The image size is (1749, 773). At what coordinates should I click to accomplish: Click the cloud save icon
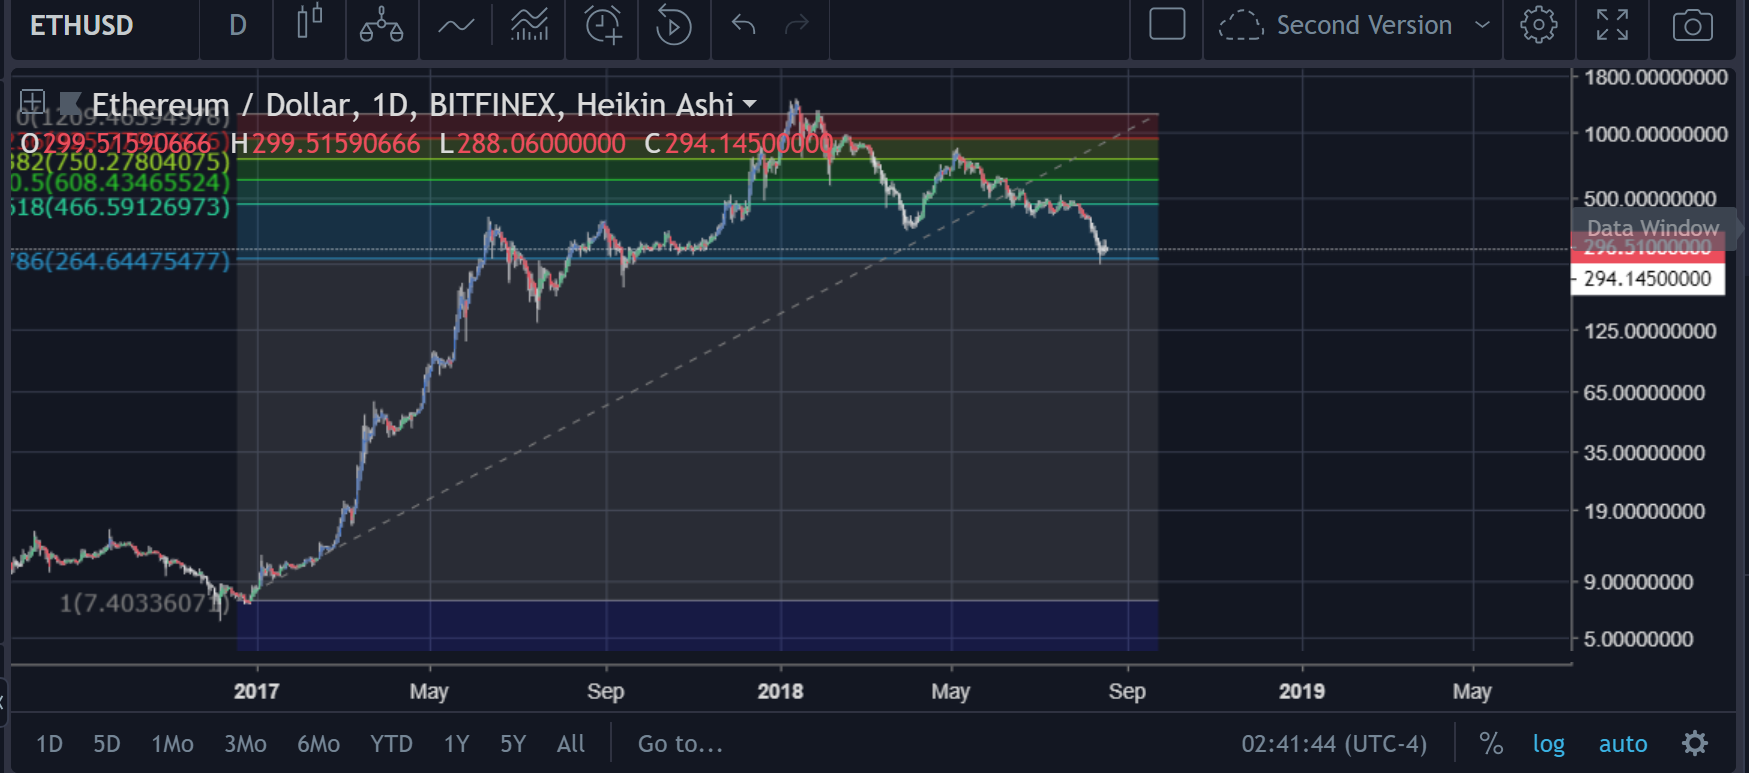tap(1241, 25)
